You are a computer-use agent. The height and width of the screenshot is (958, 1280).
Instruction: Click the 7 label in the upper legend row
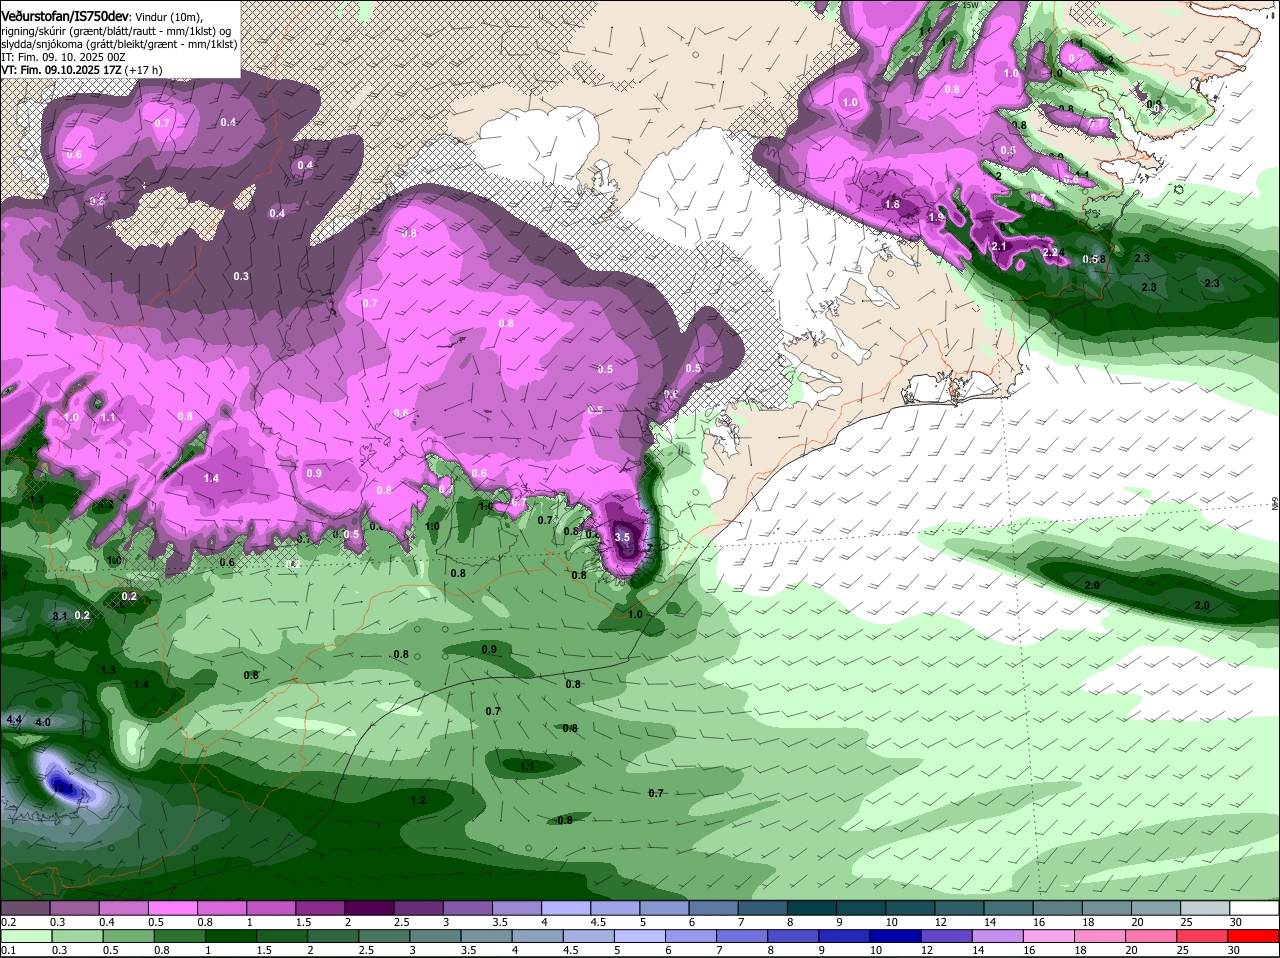(740, 921)
